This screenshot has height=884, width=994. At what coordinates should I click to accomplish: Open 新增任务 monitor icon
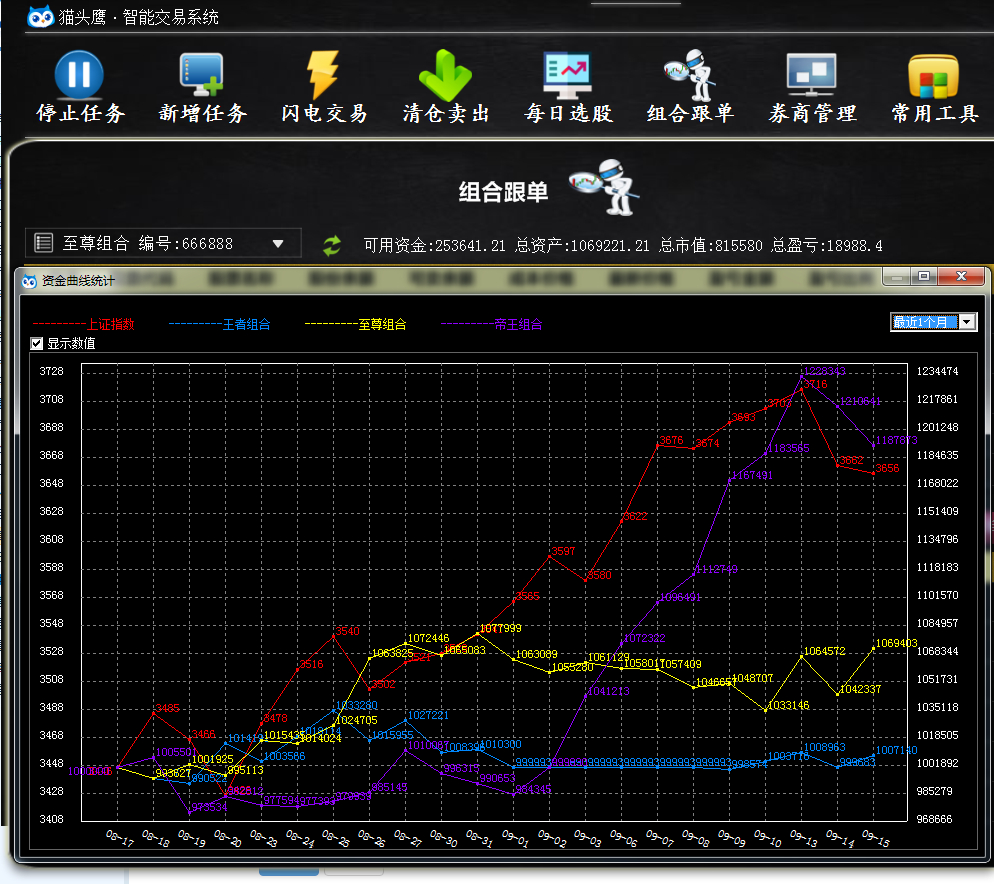[202, 76]
